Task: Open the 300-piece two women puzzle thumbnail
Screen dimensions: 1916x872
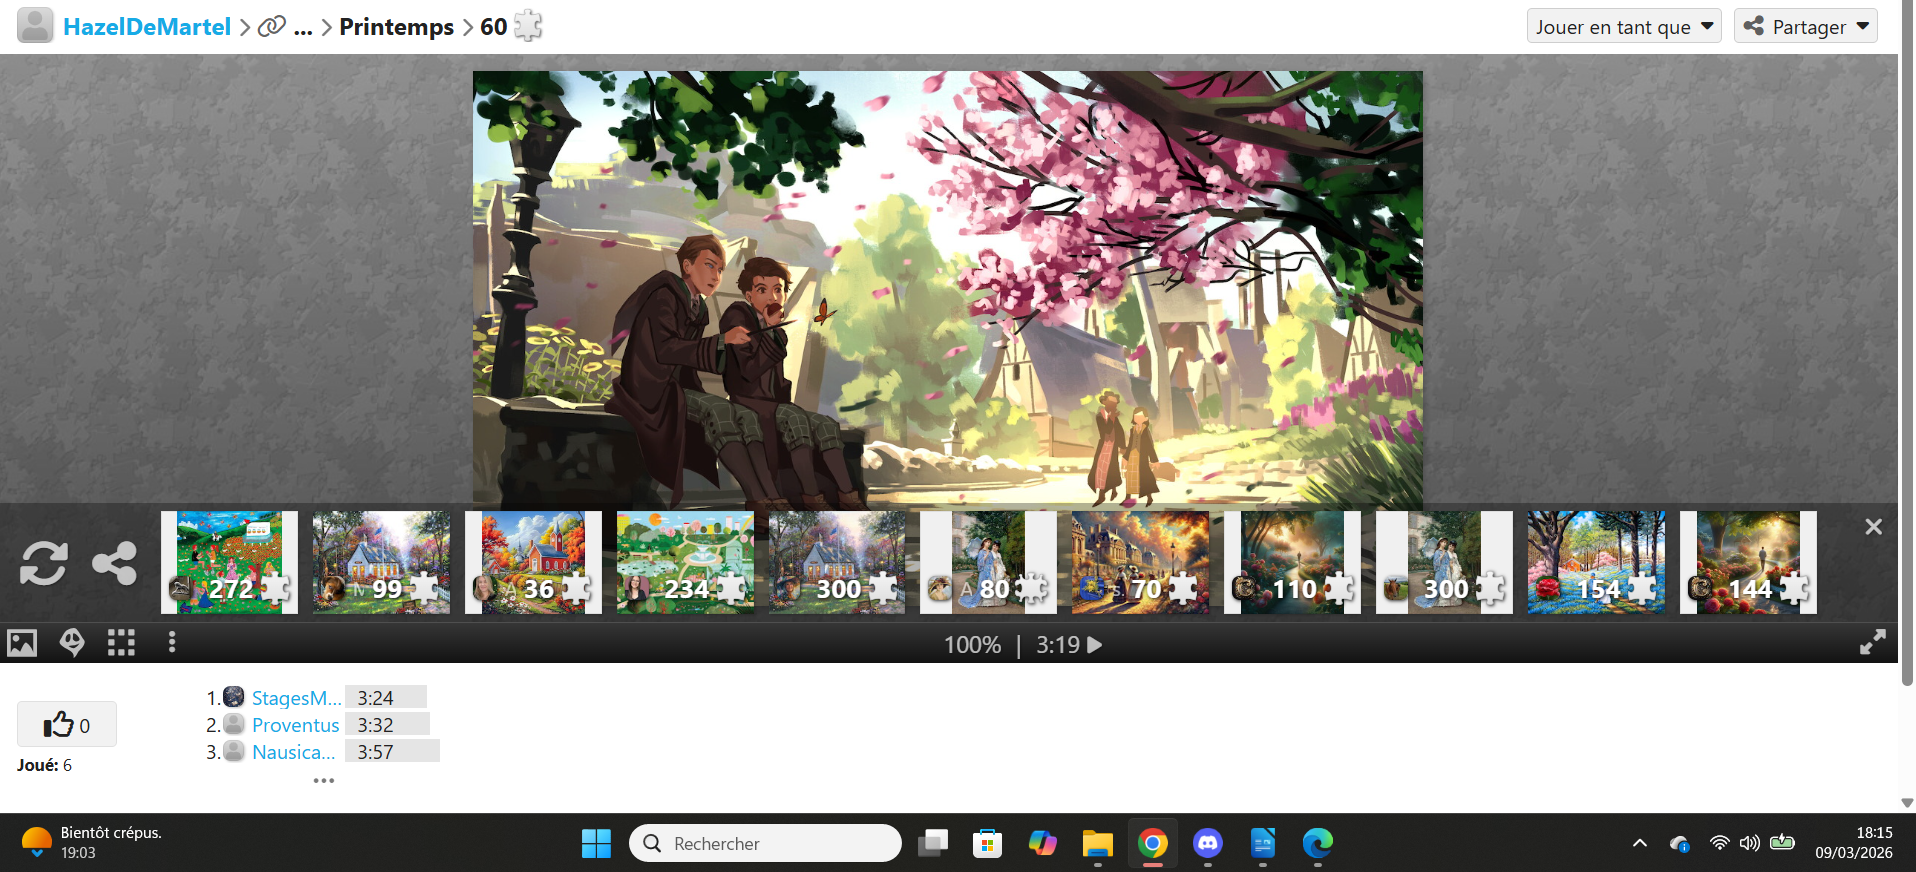Action: point(1444,562)
